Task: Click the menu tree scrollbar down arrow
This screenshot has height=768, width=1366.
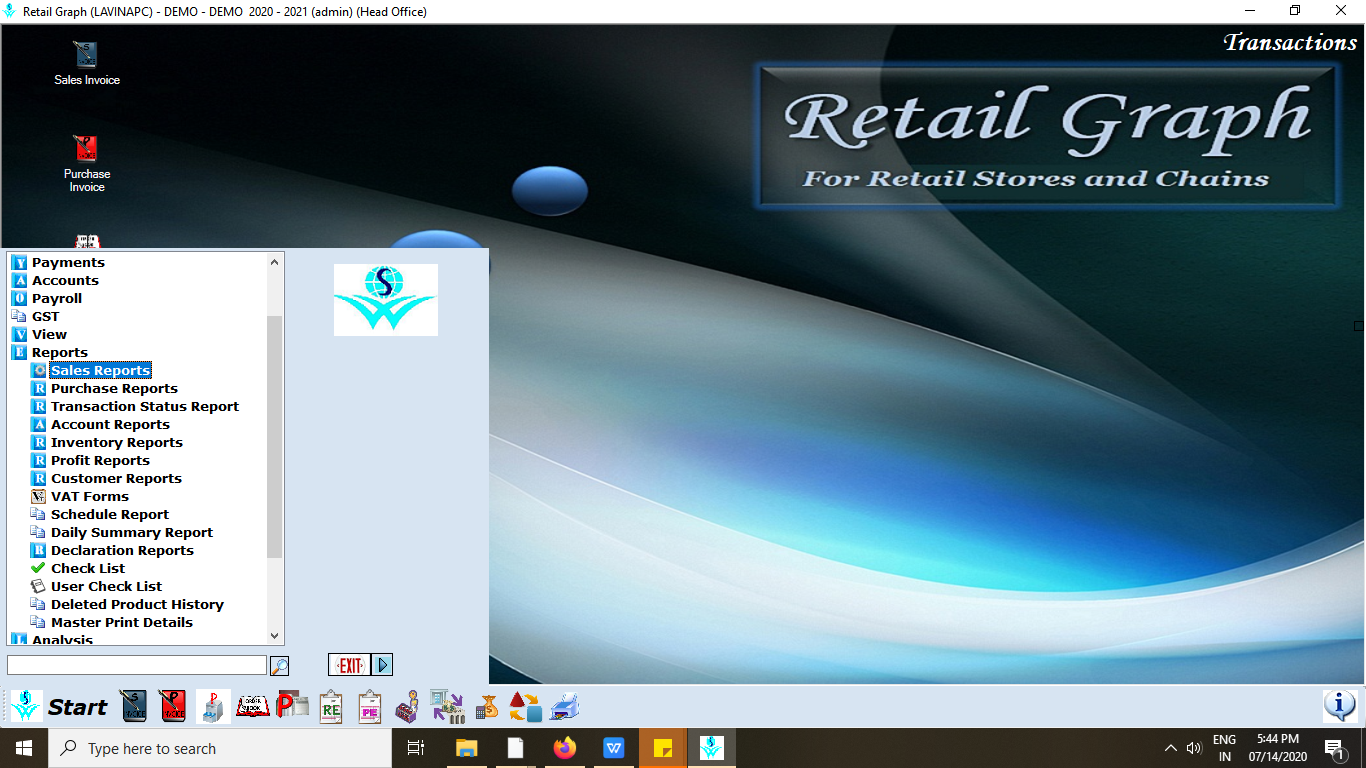Action: [275, 636]
